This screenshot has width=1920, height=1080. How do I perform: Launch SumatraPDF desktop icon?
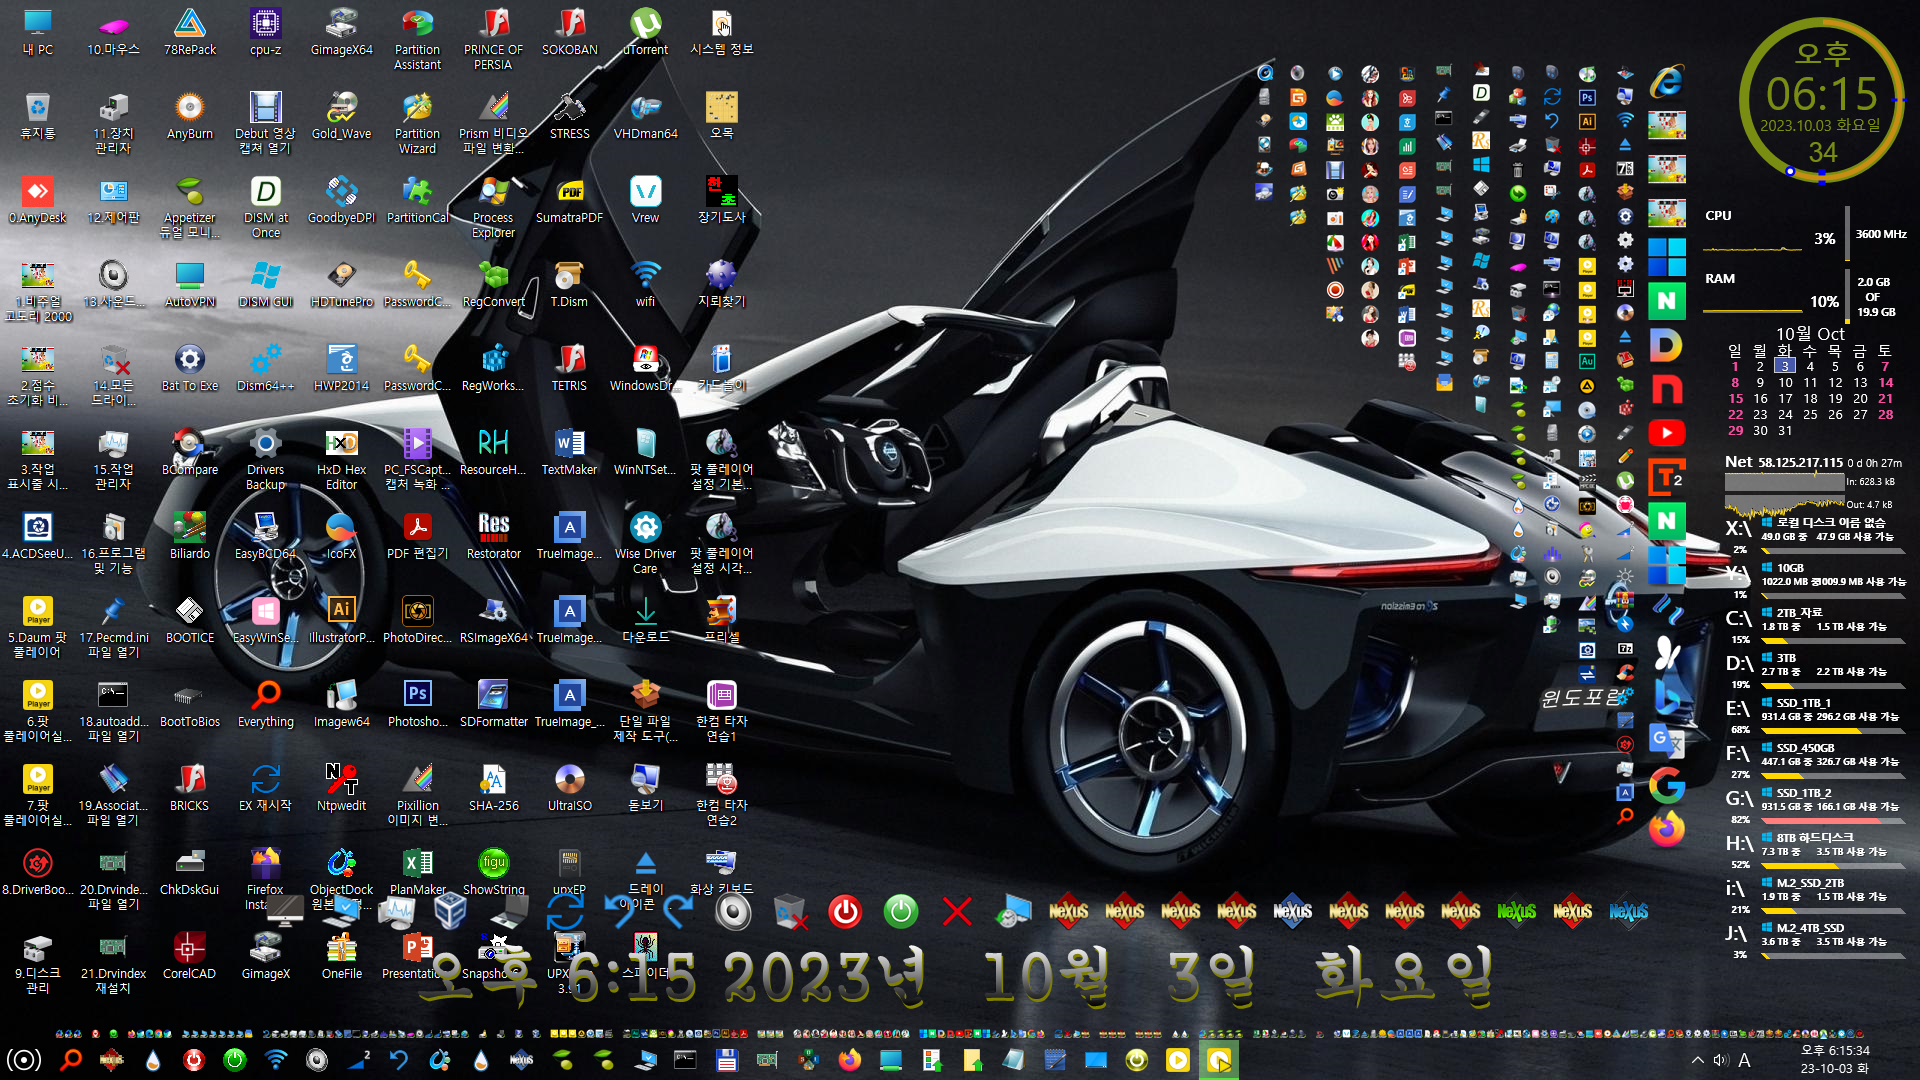[569, 200]
